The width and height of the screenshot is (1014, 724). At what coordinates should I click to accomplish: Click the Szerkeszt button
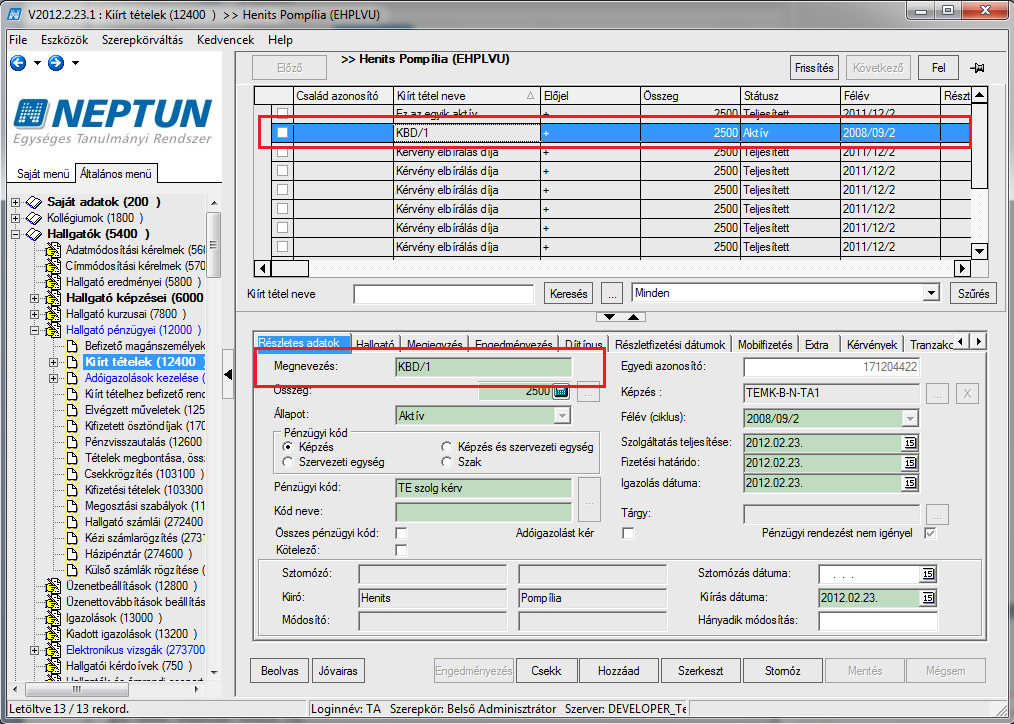tap(700, 671)
